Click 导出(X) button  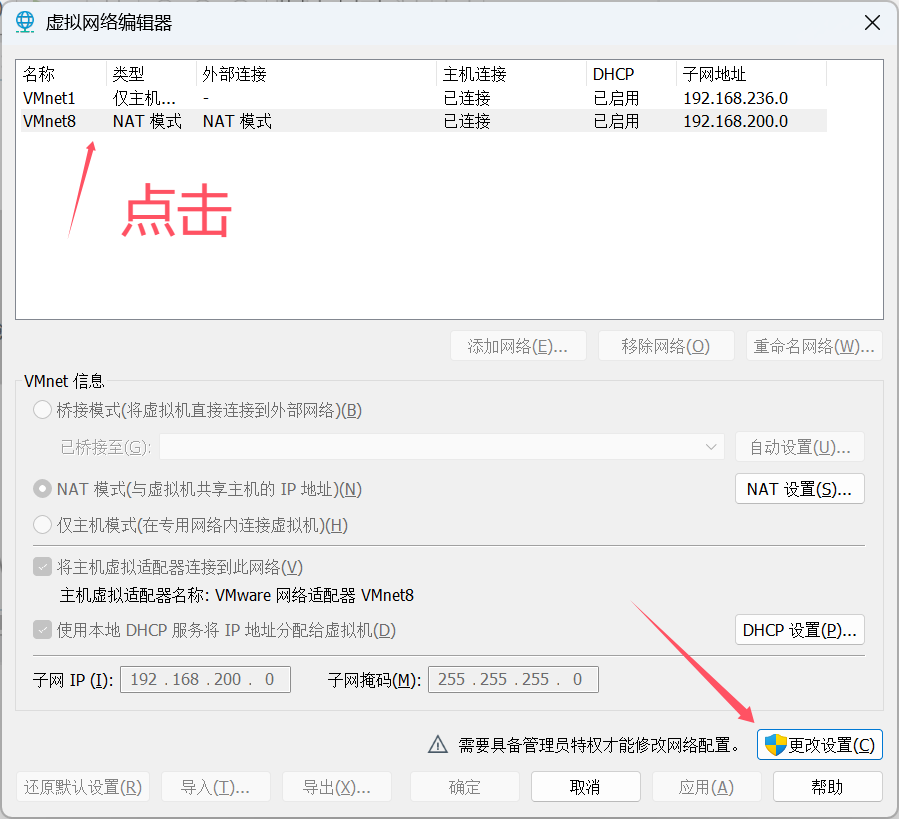337,787
